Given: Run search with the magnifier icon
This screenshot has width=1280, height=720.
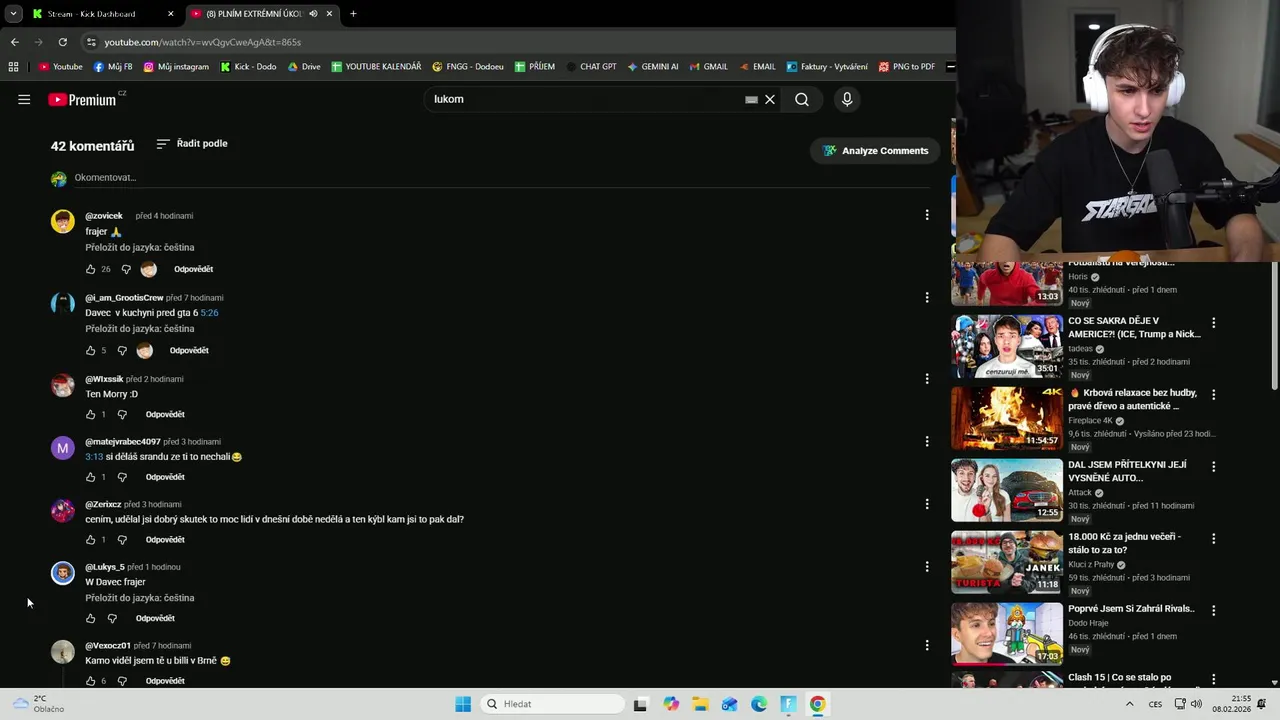Looking at the screenshot, I should (802, 99).
